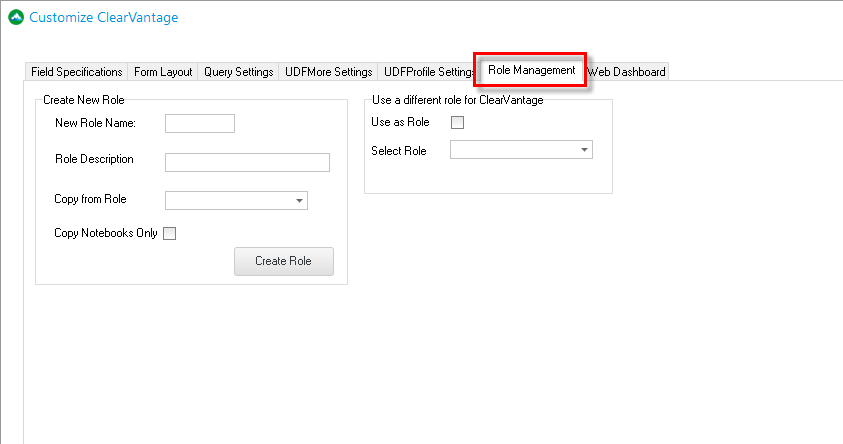
Task: Click the Create Role button
Action: pos(284,261)
